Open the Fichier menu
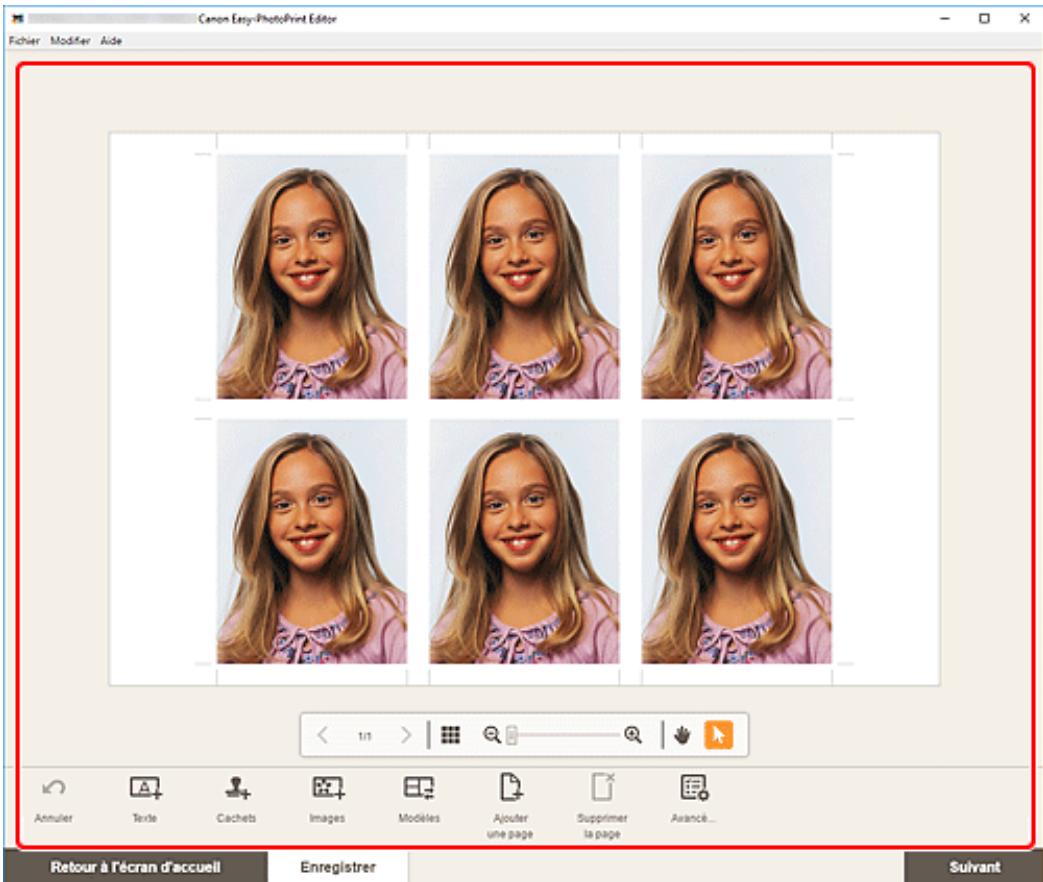 click(x=24, y=41)
